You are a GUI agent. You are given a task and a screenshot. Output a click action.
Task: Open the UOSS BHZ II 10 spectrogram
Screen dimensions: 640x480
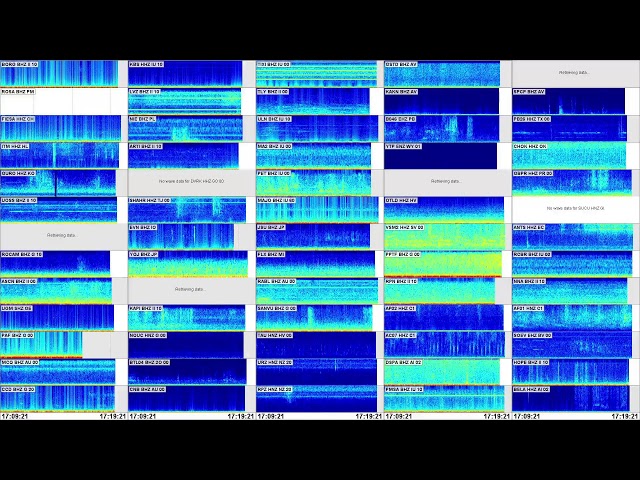coord(58,210)
